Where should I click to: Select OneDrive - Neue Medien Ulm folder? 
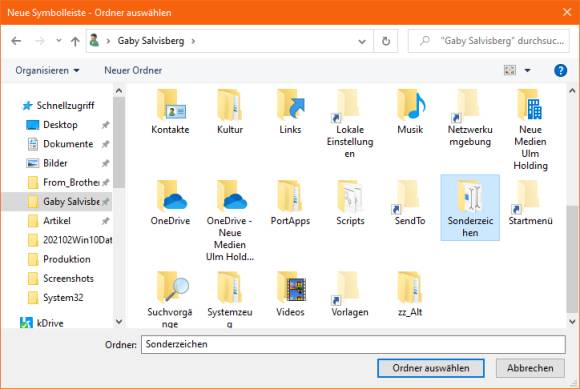230,221
